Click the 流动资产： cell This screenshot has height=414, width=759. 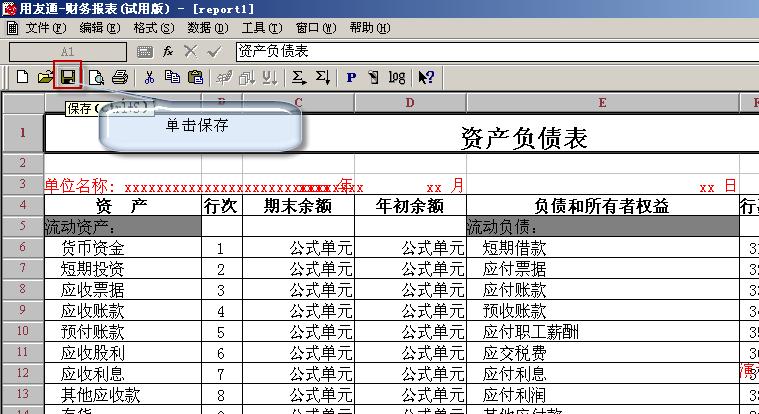122,227
